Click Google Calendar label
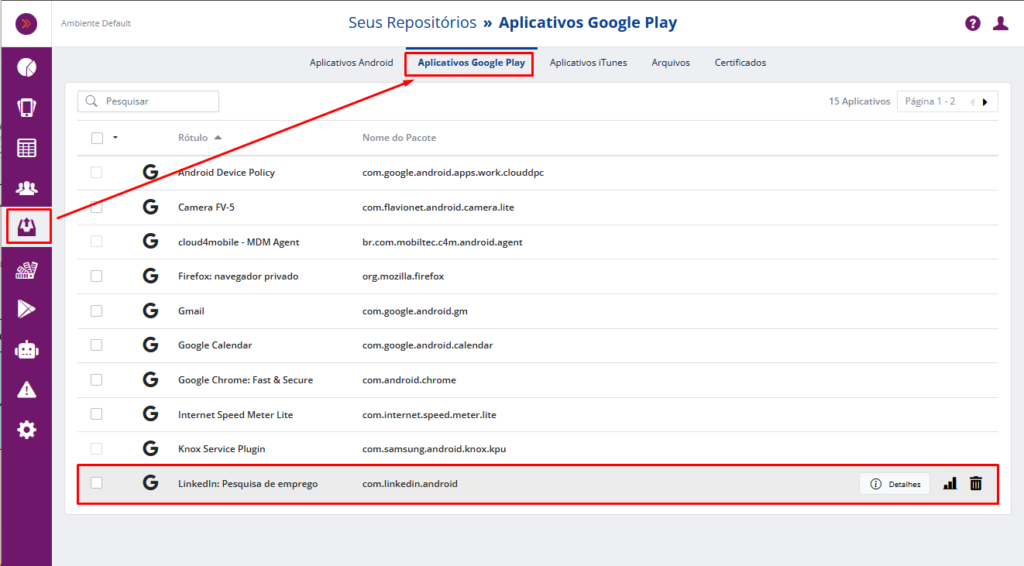Viewport: 1024px width, 566px height. point(215,345)
